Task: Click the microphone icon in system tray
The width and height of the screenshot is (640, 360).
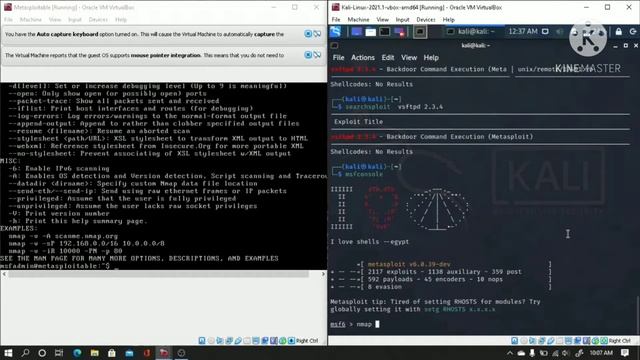Action: click(532, 353)
